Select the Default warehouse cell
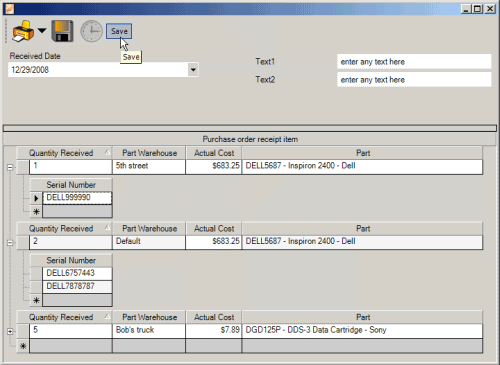Viewport: 500px width, 365px height. [149, 242]
